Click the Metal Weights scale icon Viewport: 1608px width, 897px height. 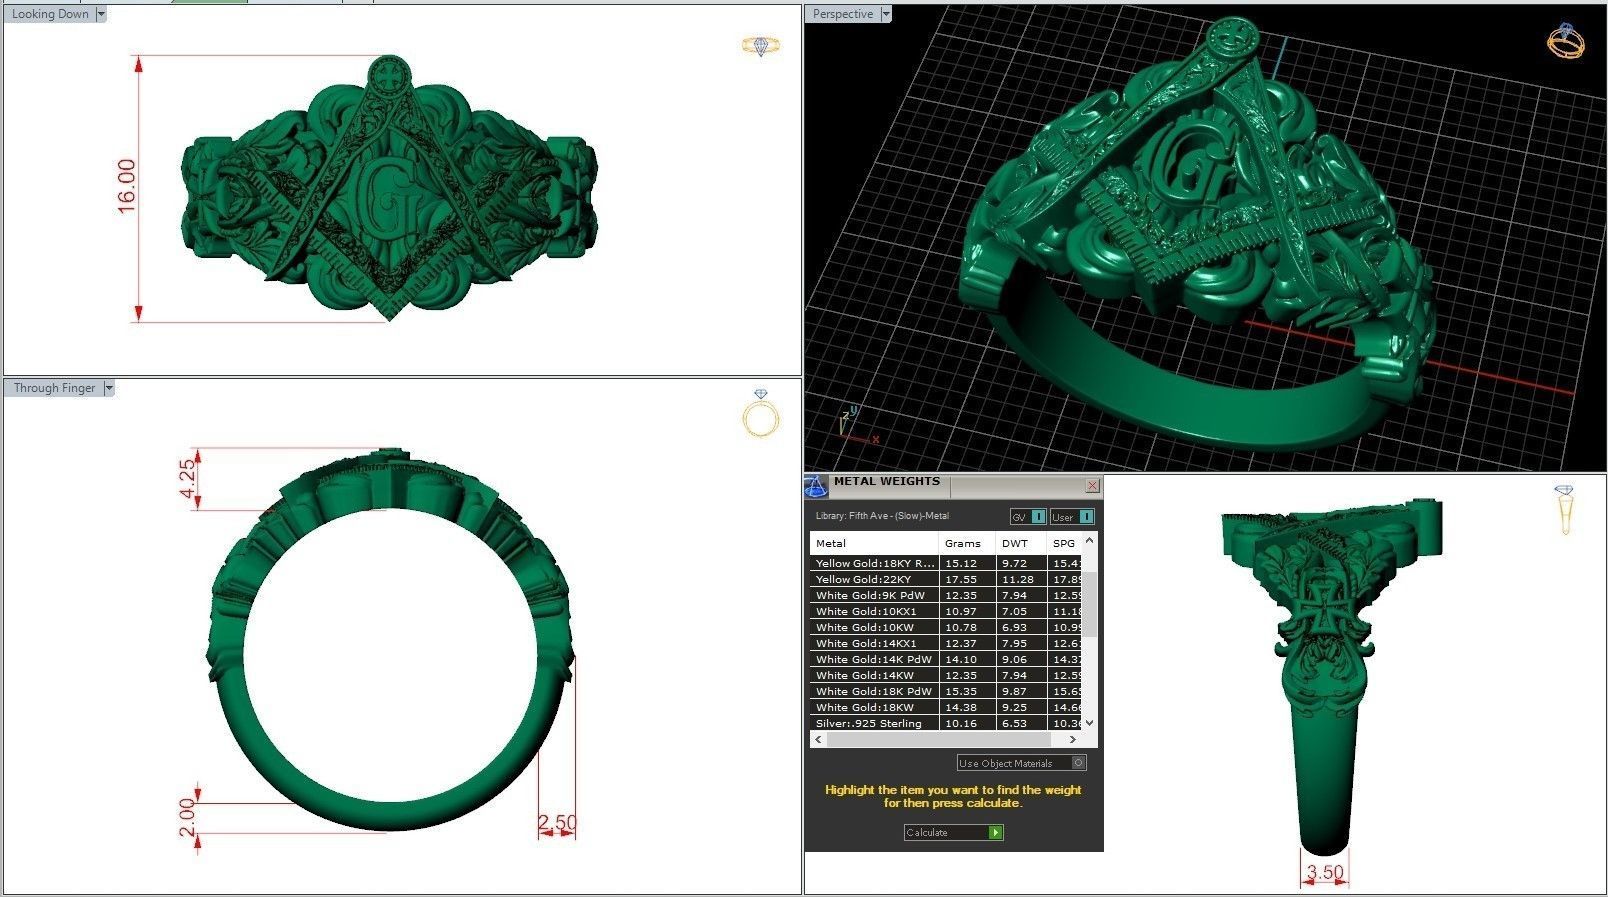click(x=816, y=486)
